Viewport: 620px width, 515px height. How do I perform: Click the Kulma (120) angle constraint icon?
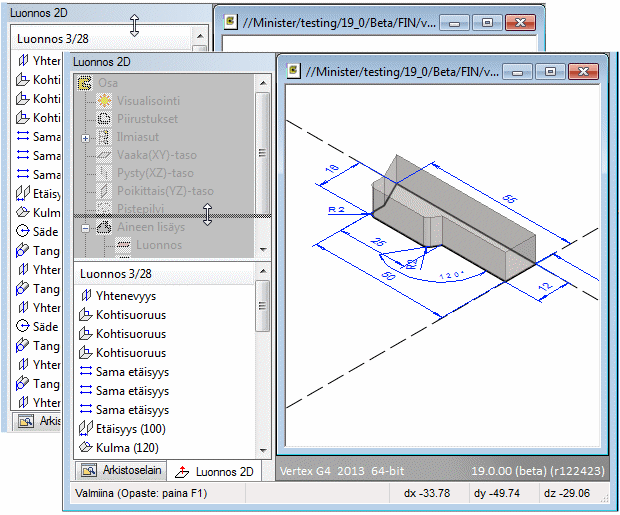click(84, 448)
